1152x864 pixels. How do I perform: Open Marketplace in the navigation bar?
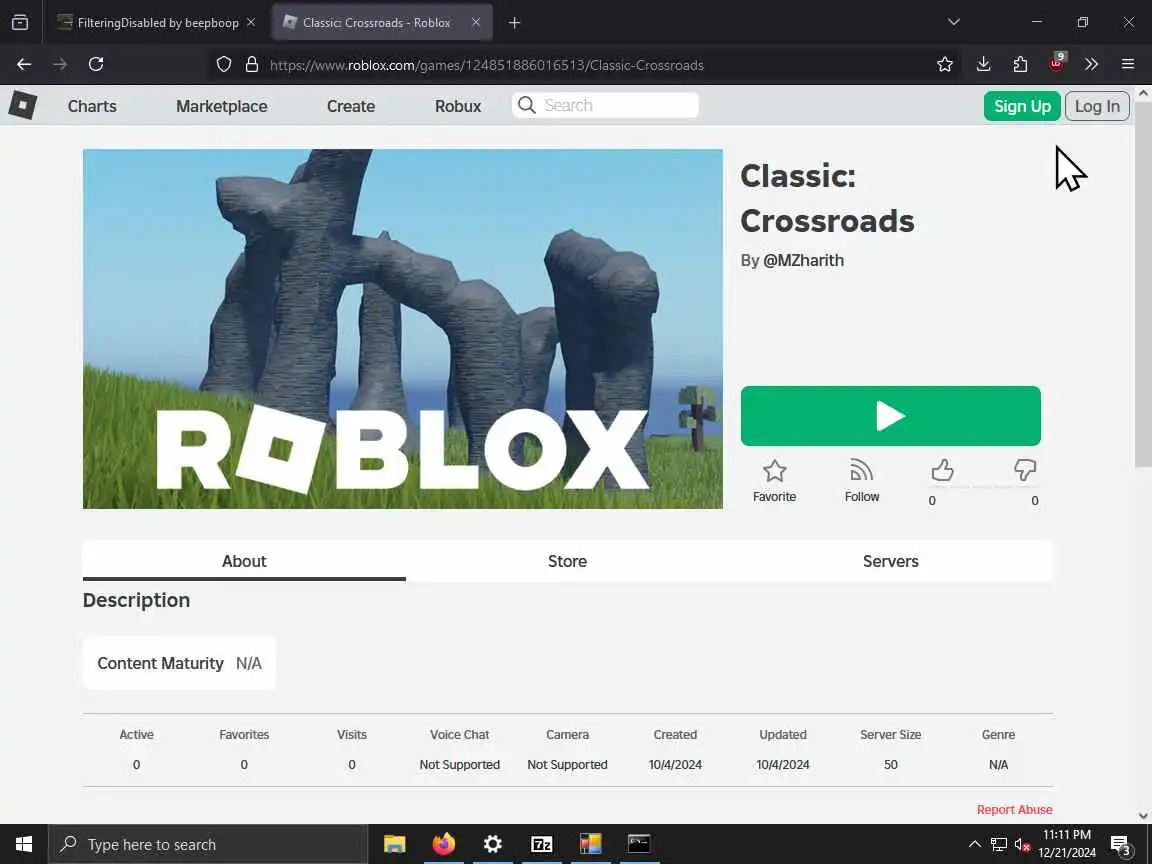[x=221, y=106]
